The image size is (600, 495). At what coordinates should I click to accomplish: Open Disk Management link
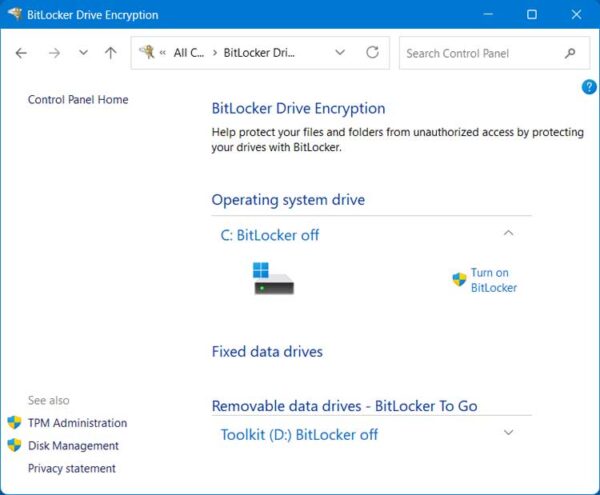(x=73, y=446)
